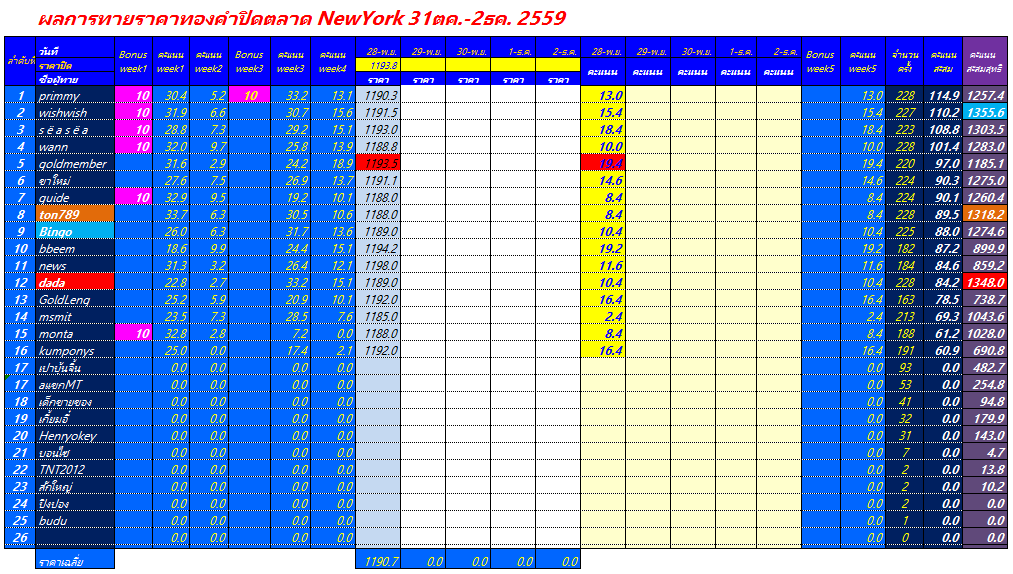Select the orange net score cell 1318.2
Image resolution: width=1013 pixels, height=574 pixels.
coord(985,215)
